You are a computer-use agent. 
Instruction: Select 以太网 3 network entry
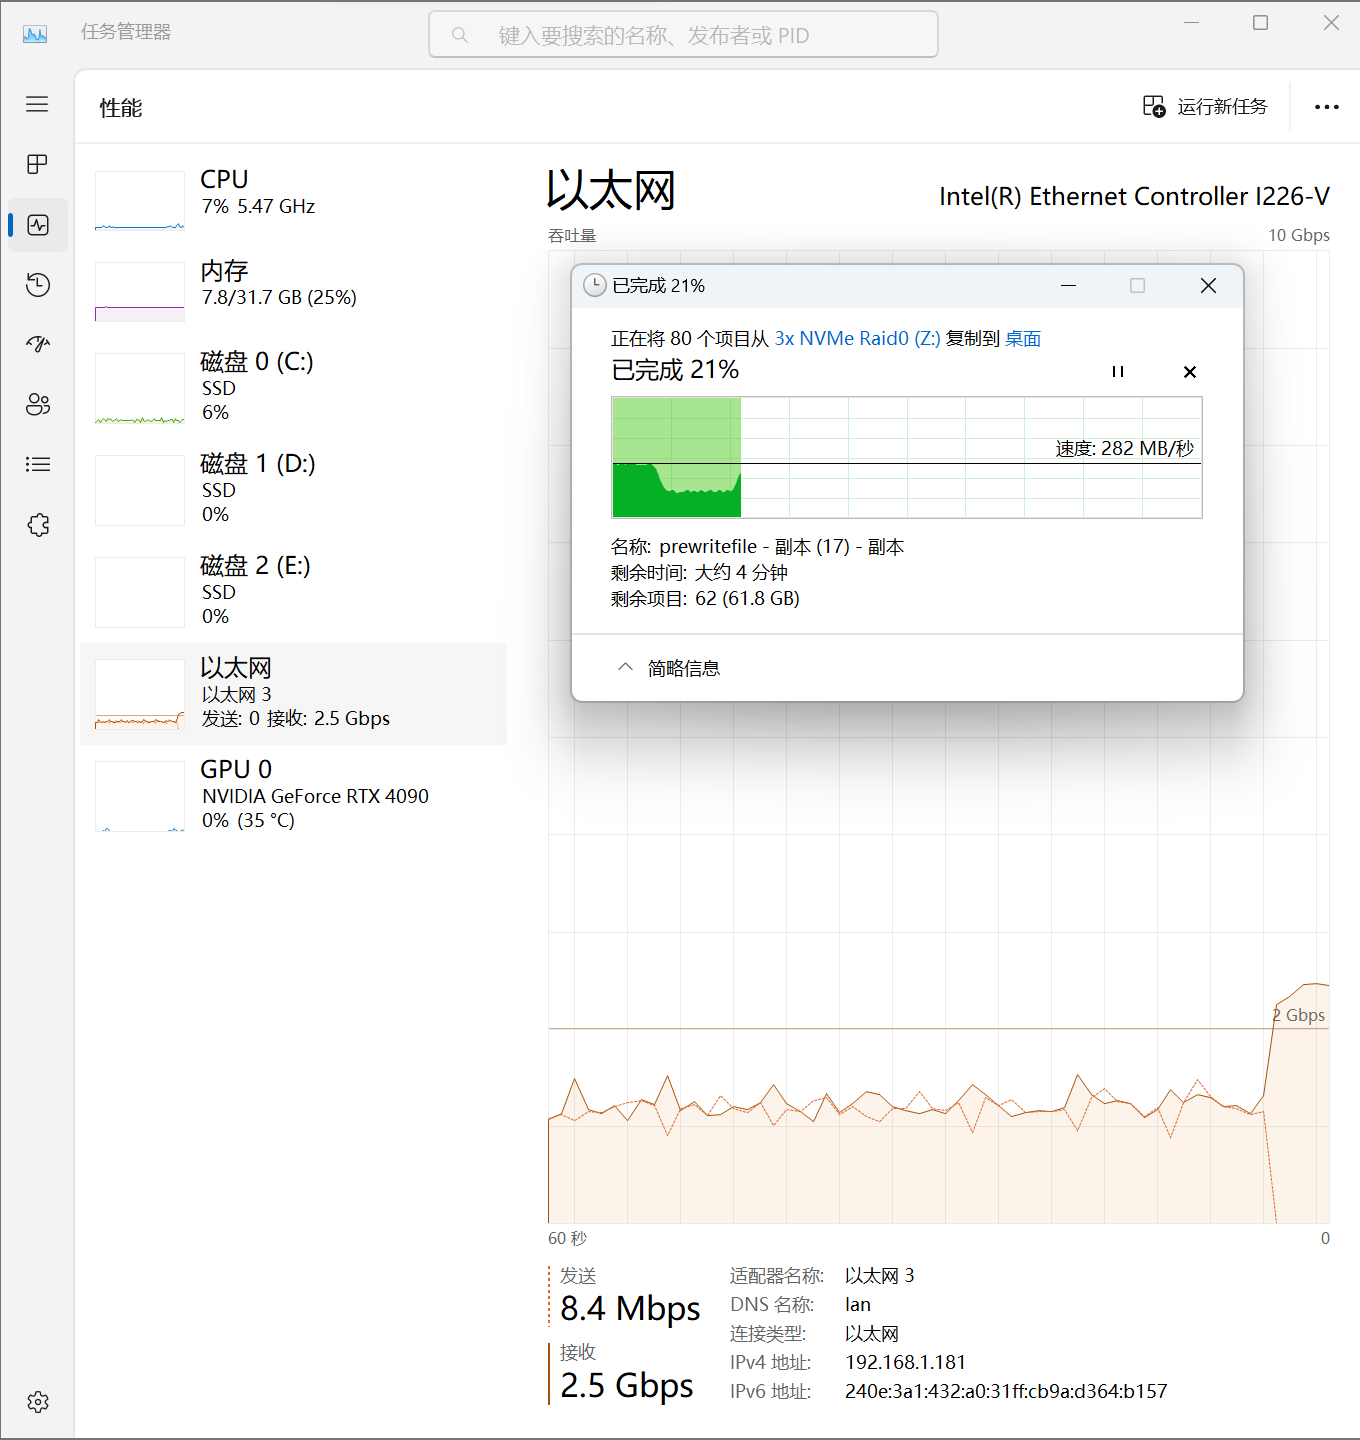(x=293, y=694)
